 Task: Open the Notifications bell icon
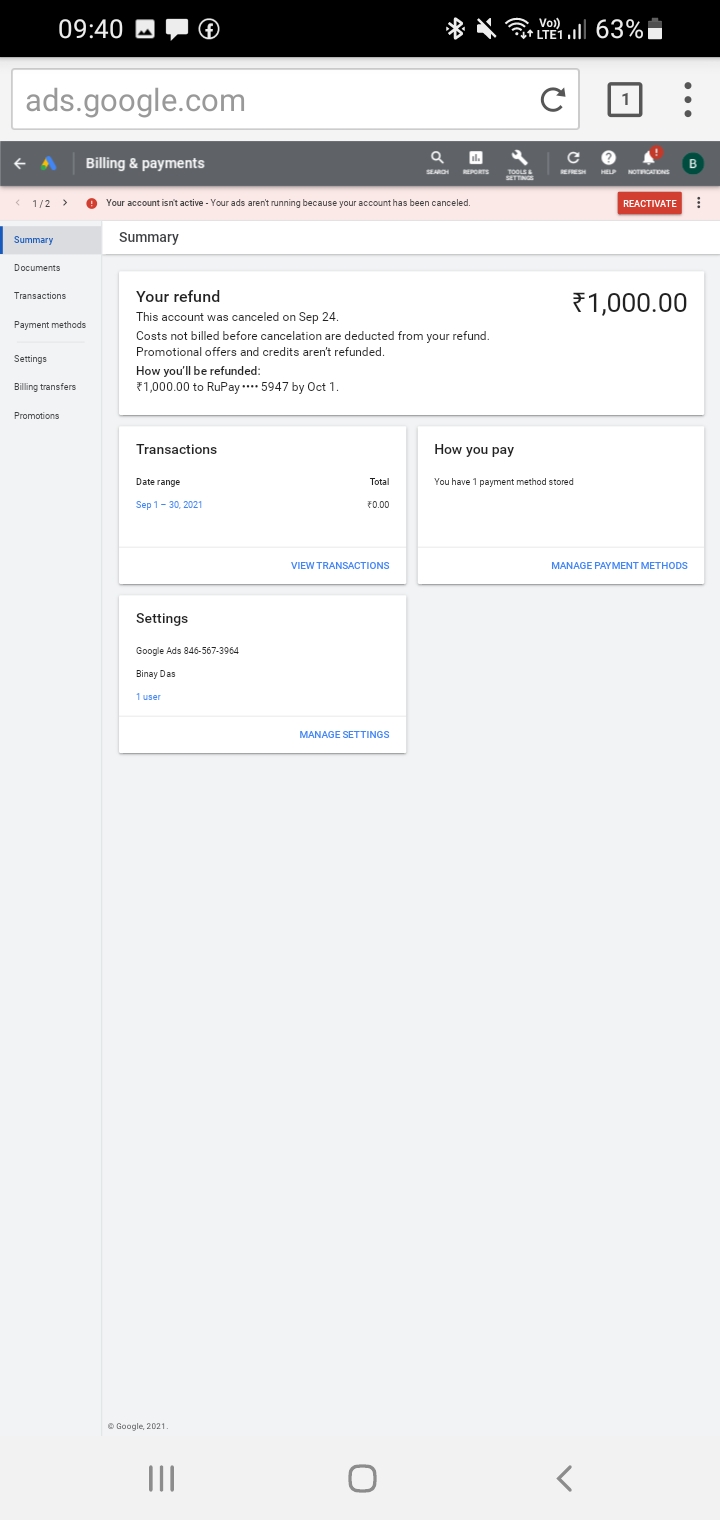pos(649,161)
